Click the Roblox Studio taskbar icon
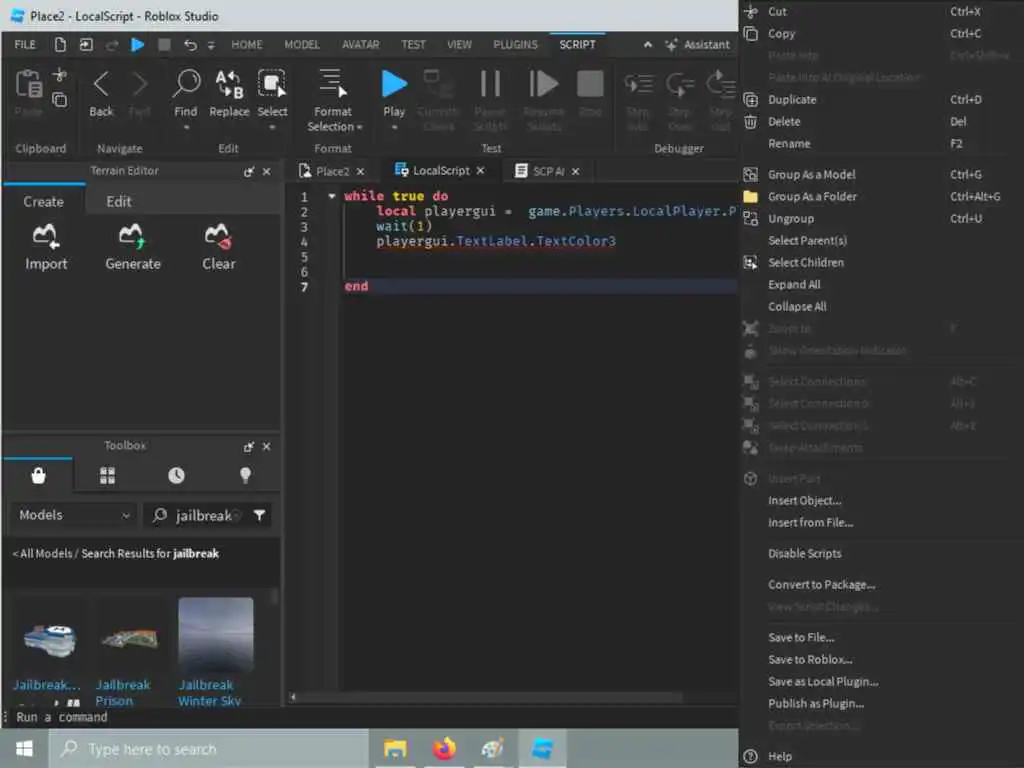The width and height of the screenshot is (1024, 768). [542, 748]
